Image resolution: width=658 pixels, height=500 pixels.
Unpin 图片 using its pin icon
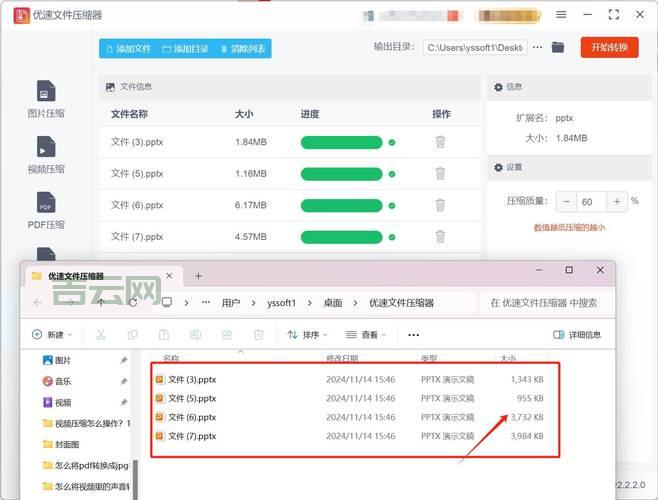pyautogui.click(x=123, y=360)
